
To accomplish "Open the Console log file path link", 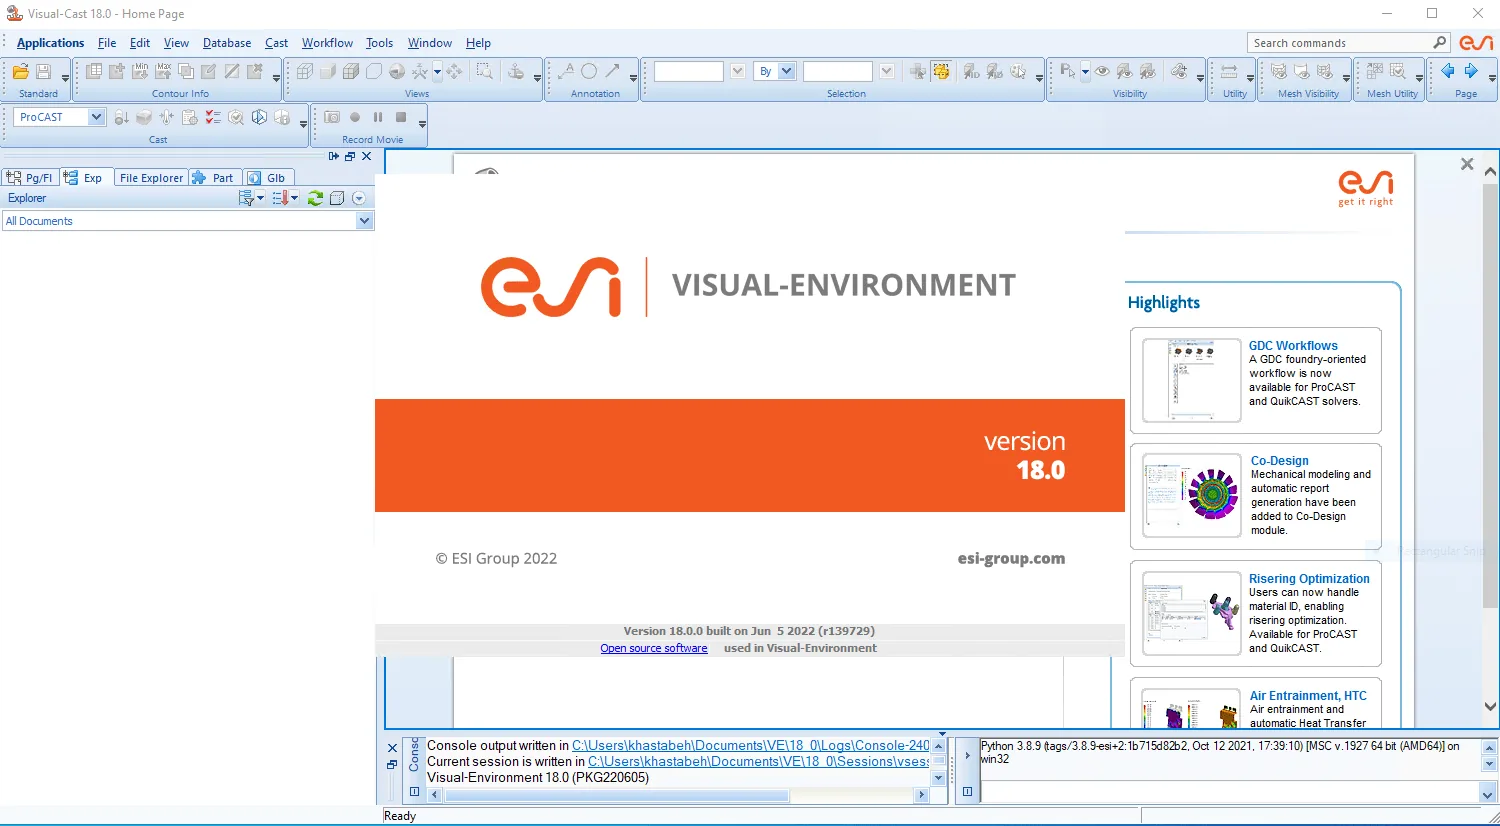I will pos(751,745).
